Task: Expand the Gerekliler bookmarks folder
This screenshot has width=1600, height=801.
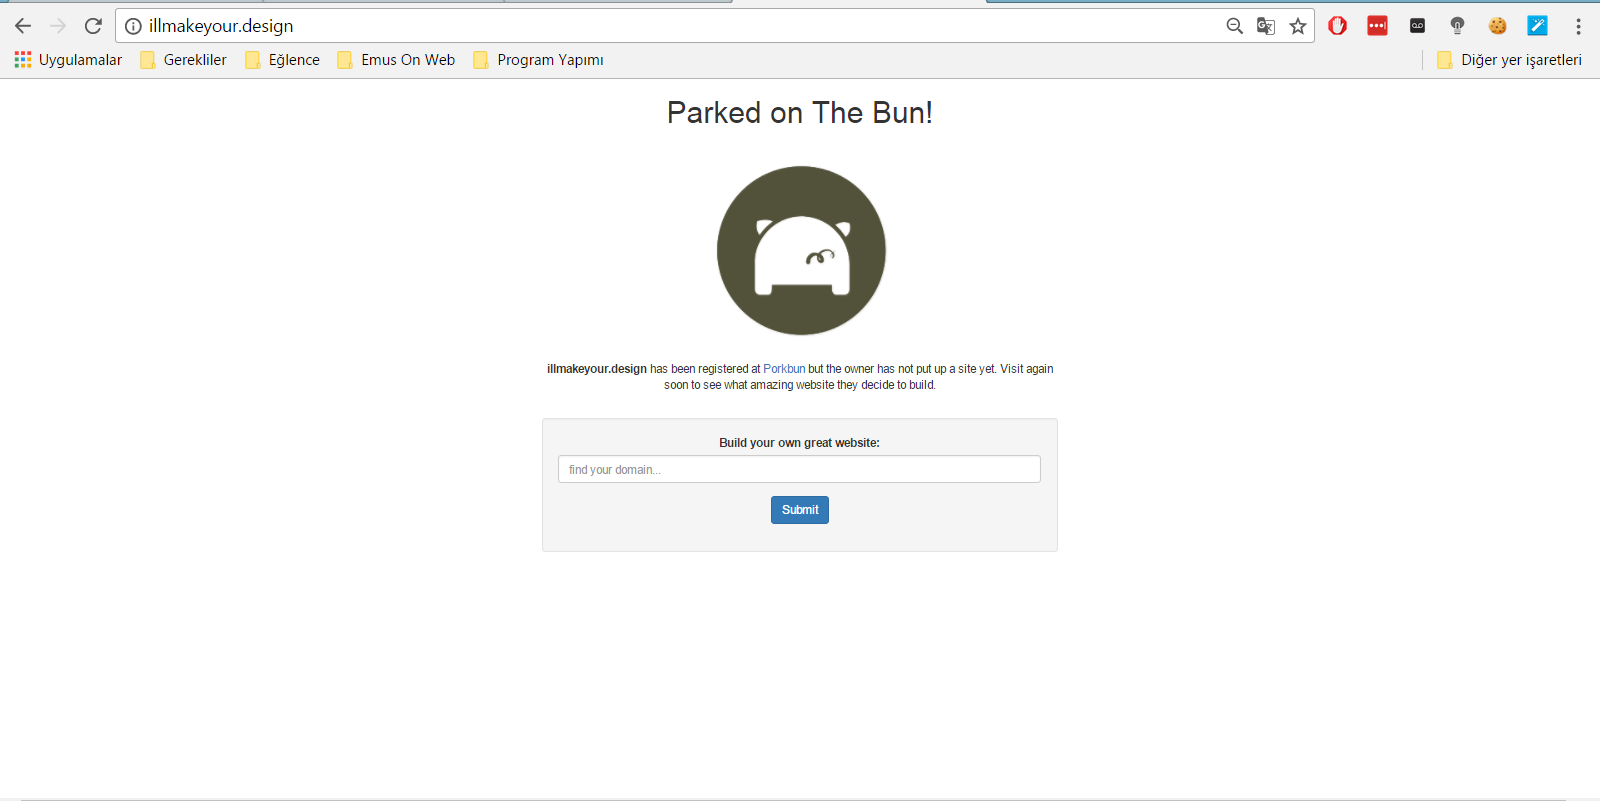Action: 184,60
